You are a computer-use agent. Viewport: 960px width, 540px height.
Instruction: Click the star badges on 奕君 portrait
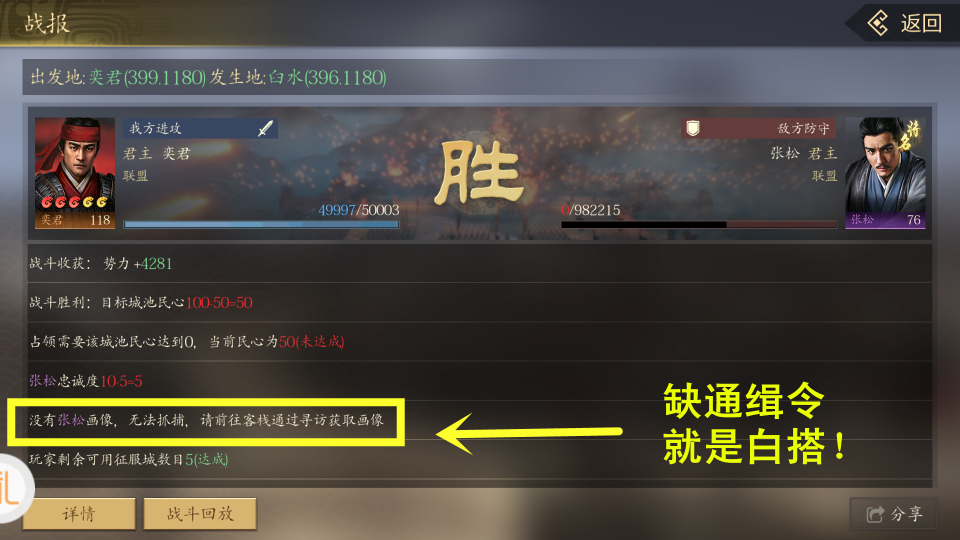(x=75, y=201)
